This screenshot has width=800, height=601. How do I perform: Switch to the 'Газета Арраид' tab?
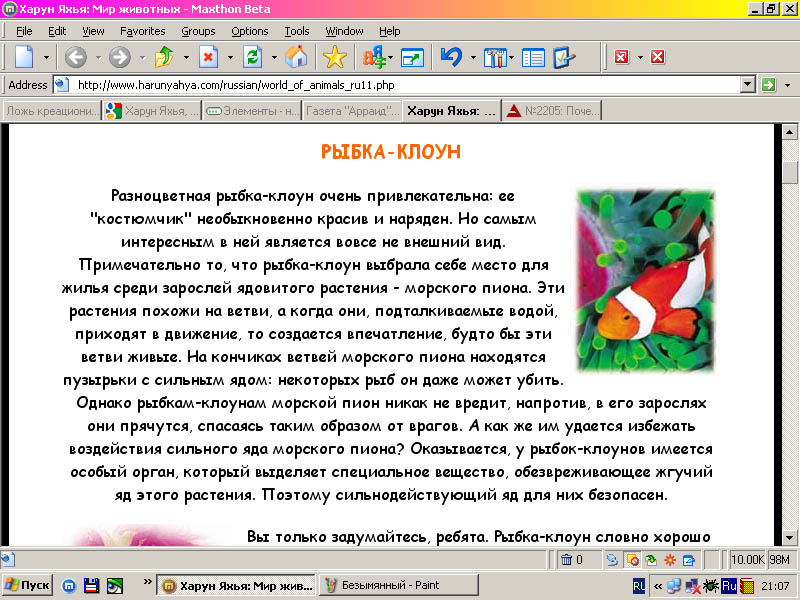click(350, 111)
